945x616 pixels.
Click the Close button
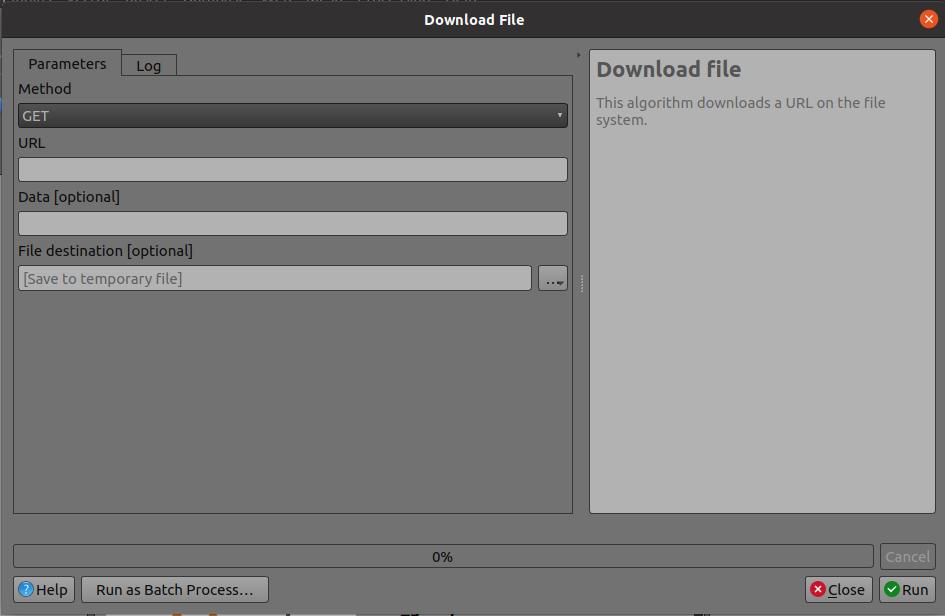[838, 589]
